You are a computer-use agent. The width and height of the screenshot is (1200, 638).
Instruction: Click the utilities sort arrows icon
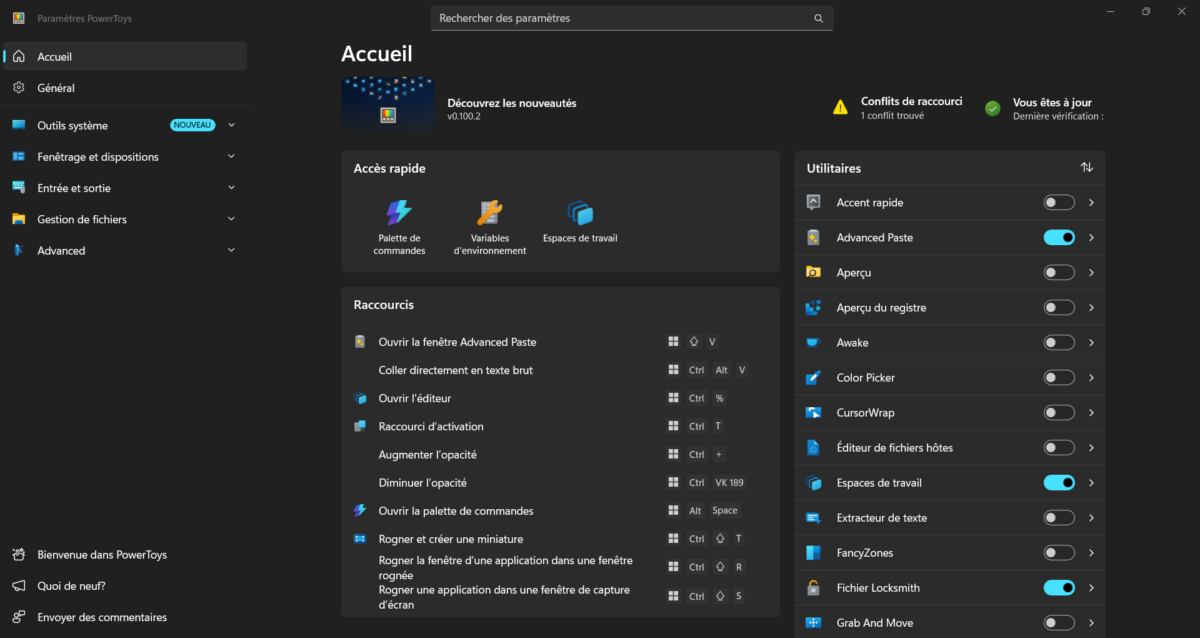[x=1087, y=168]
